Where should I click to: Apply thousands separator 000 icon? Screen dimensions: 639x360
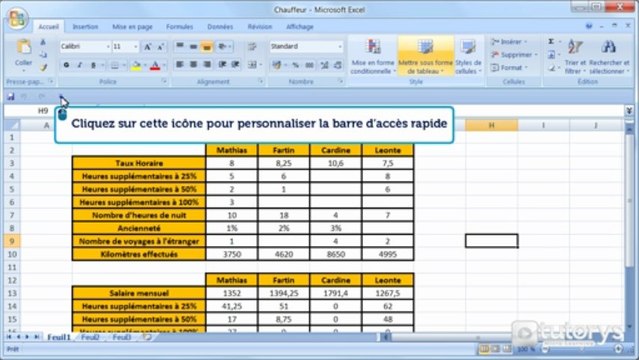pos(310,65)
